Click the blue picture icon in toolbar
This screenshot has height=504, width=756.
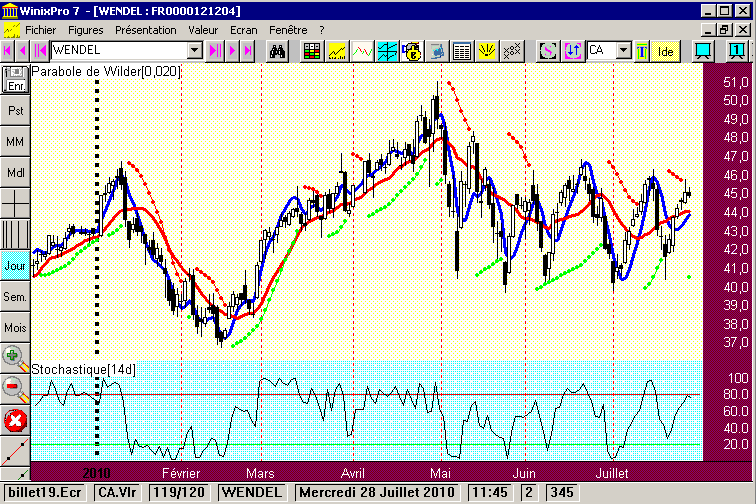(437, 51)
